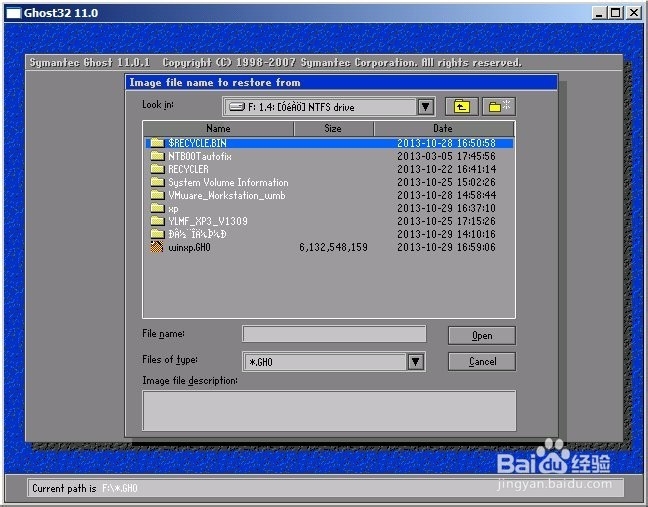
Task: Click the date 2013-10-22 16:41:14
Action: coord(446,169)
